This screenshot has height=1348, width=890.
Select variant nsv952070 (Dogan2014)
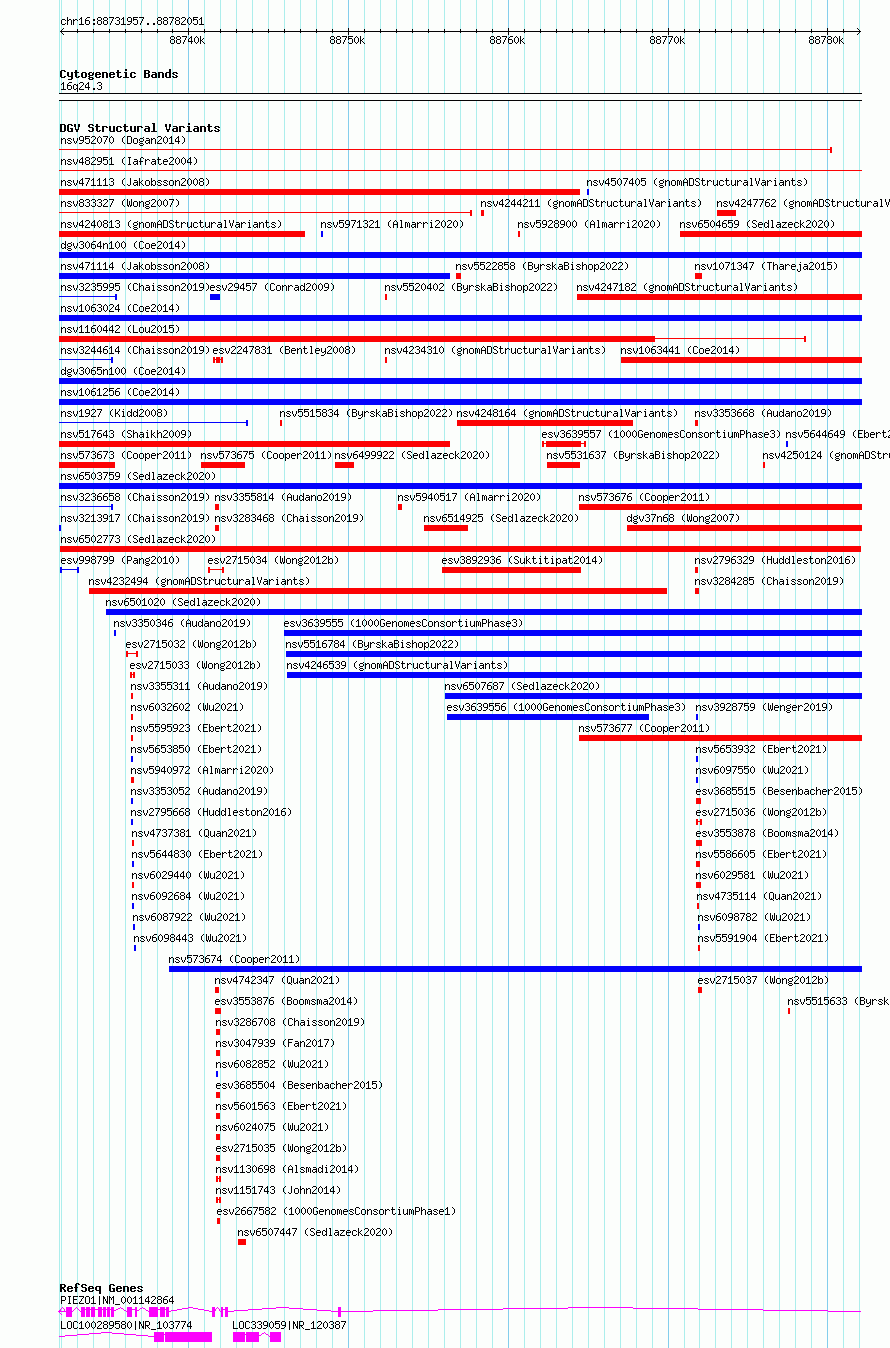click(x=123, y=140)
